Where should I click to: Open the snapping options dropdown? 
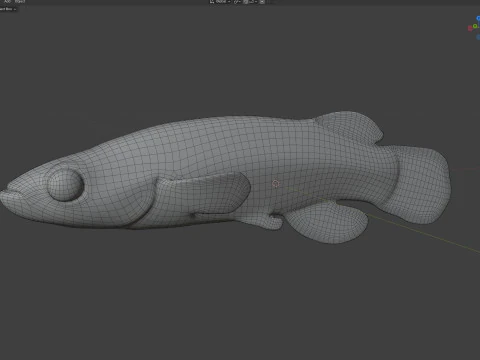click(x=253, y=1)
